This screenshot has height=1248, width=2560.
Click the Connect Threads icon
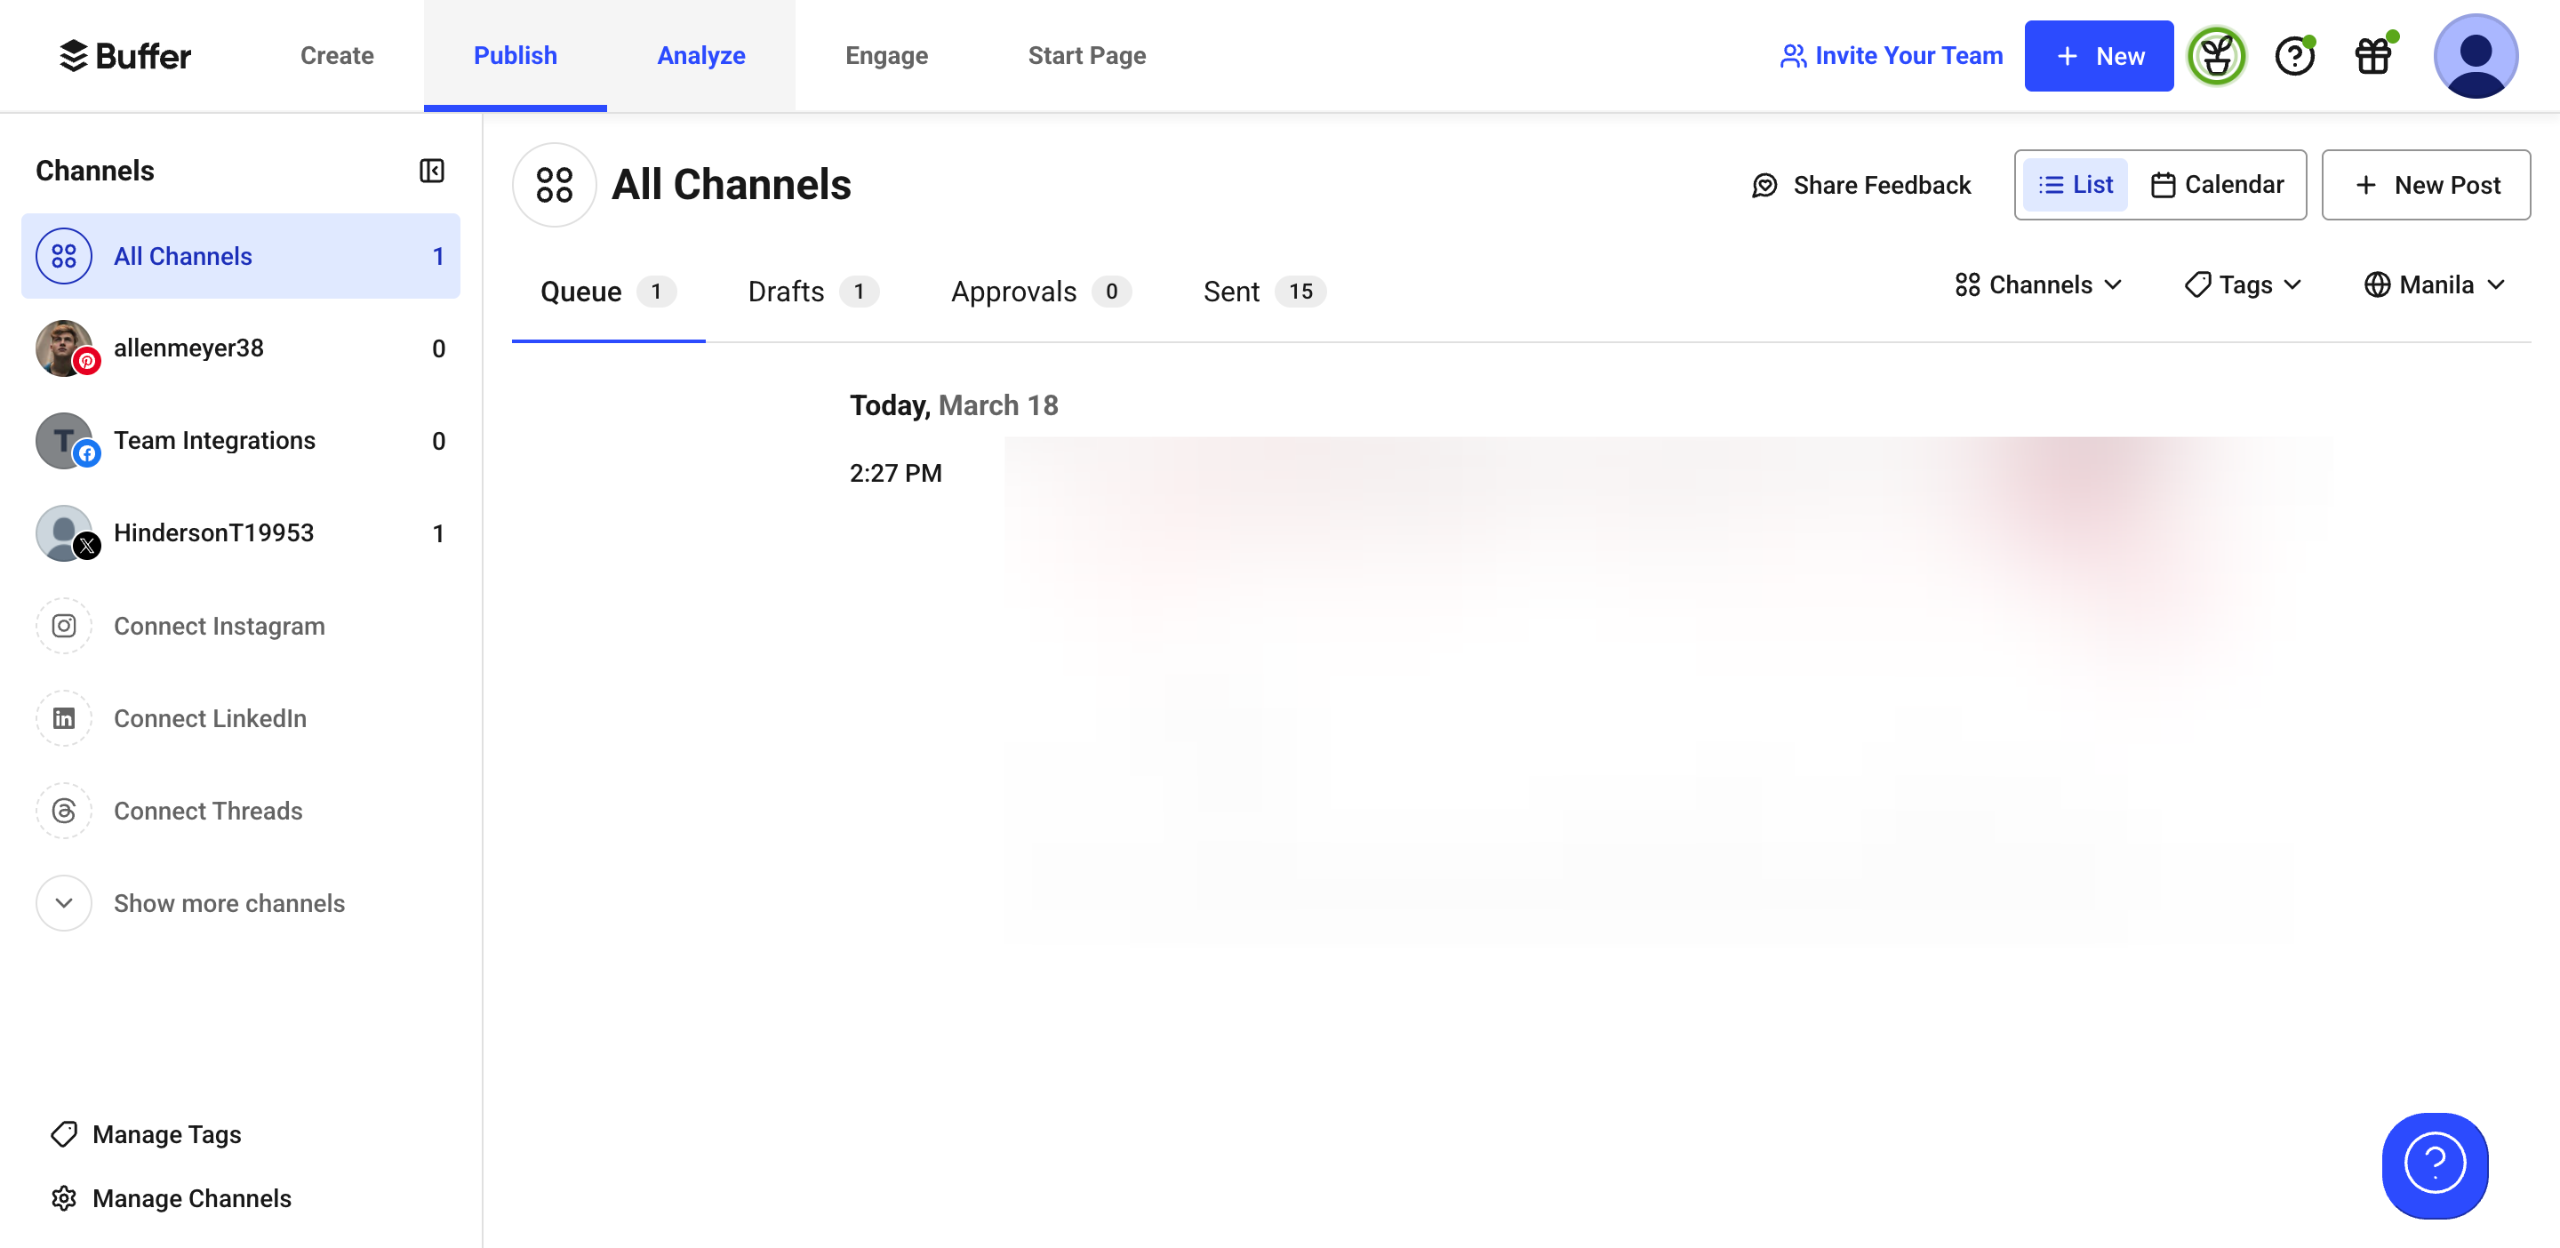pos(64,811)
